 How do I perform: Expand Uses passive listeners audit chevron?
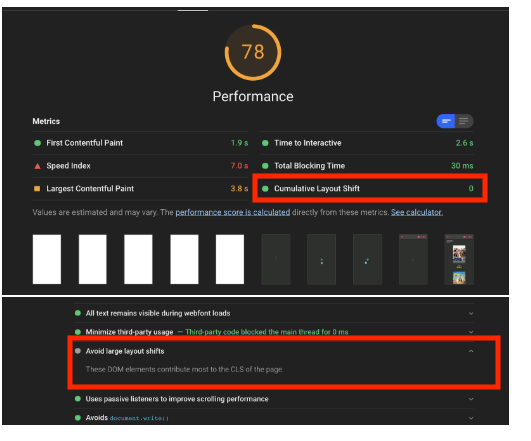tap(471, 399)
